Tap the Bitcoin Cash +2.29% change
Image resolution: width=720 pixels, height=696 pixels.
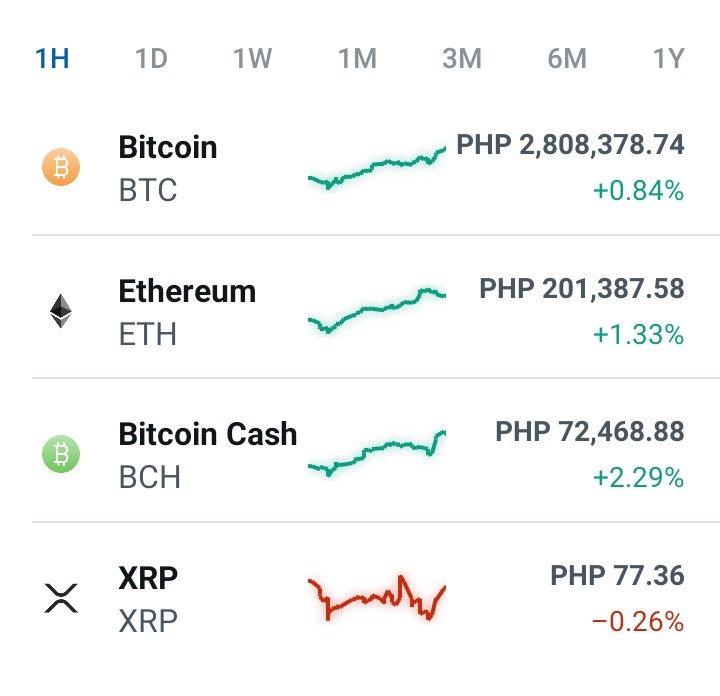(x=638, y=477)
